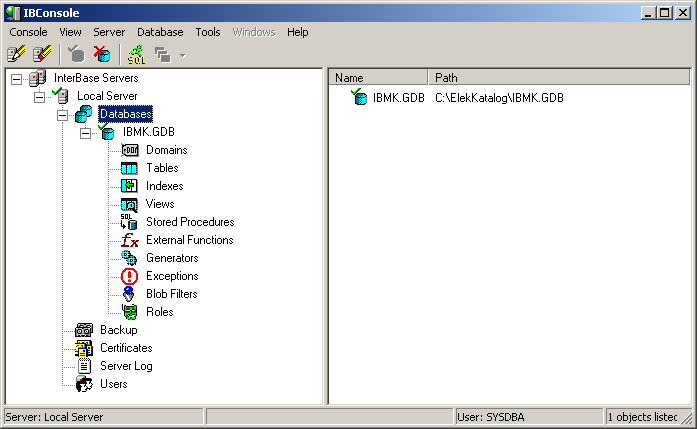Screen dimensions: 697x429
Task: Select IBMK.GDB name in right list
Action: click(x=399, y=98)
